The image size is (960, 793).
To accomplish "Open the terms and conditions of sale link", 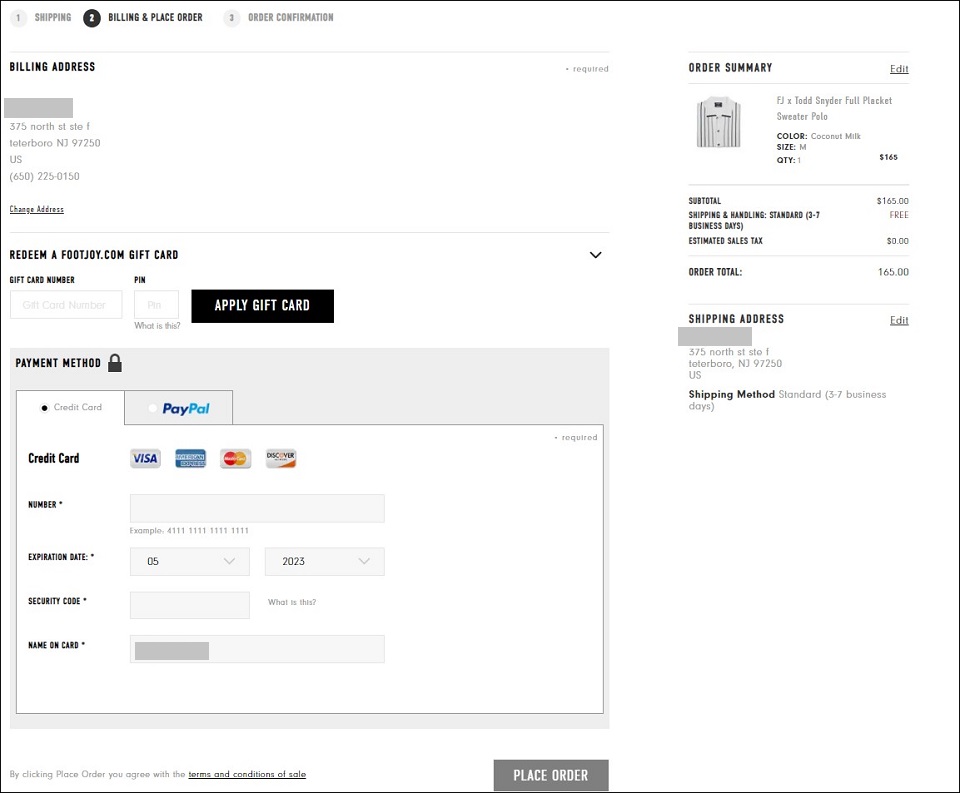I will coord(247,774).
